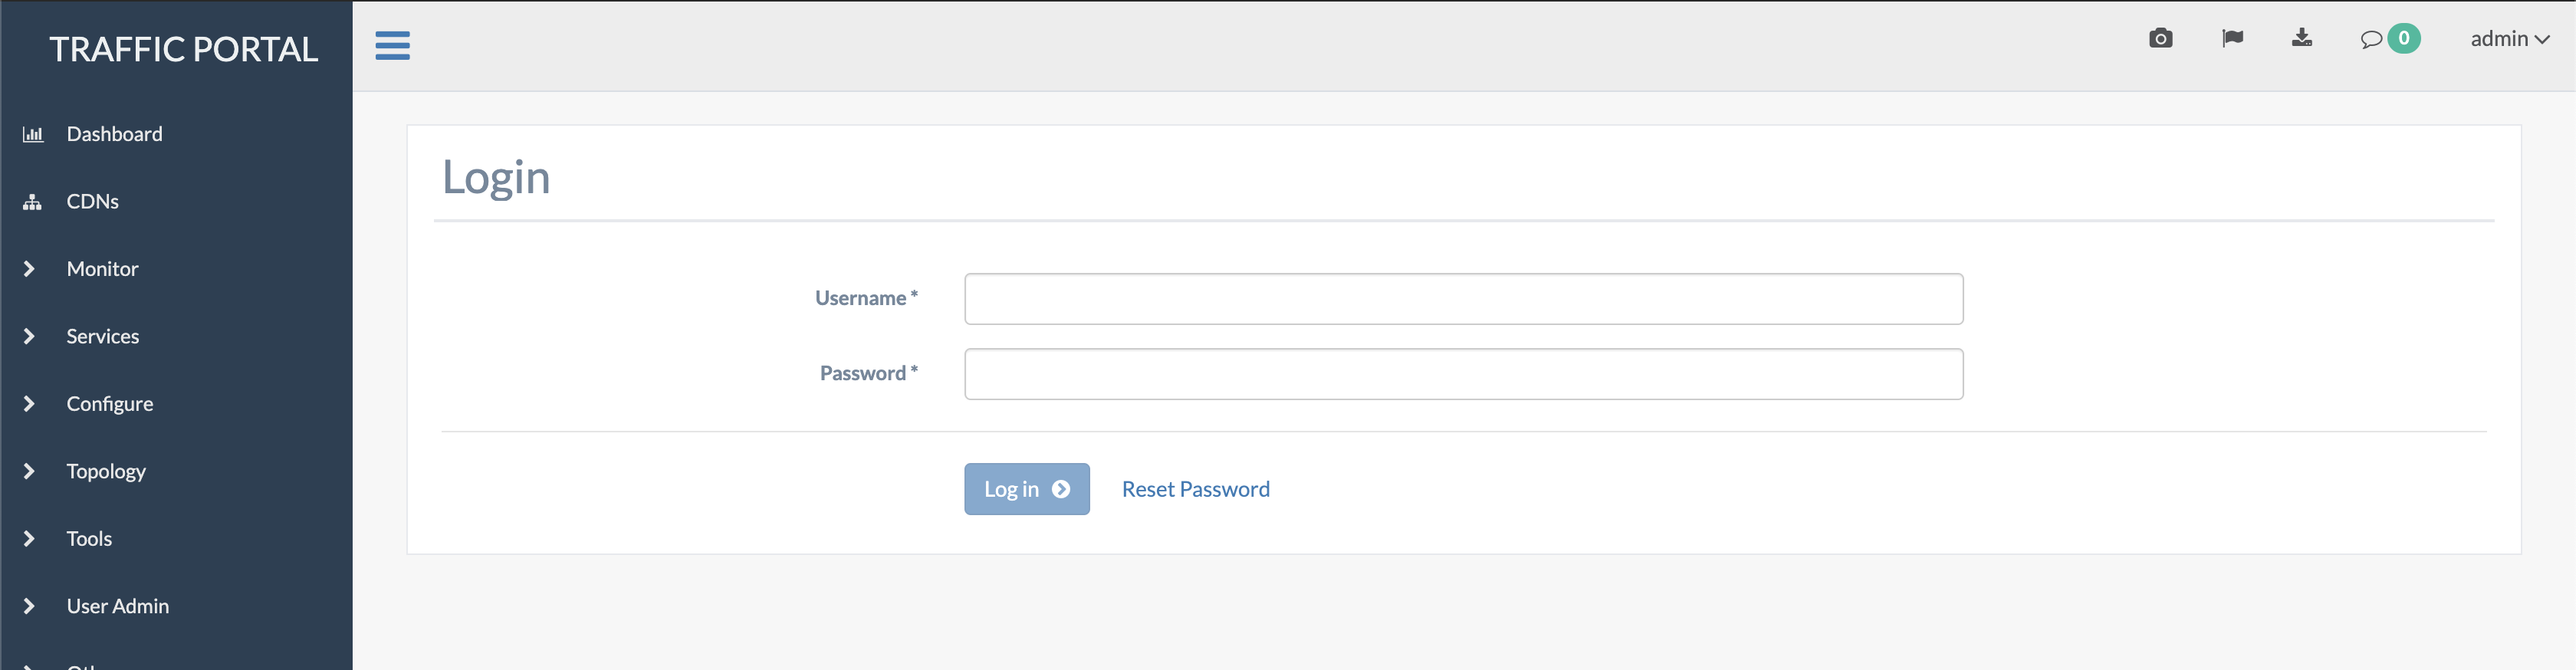Expand the Configure sidebar section

click(29, 403)
